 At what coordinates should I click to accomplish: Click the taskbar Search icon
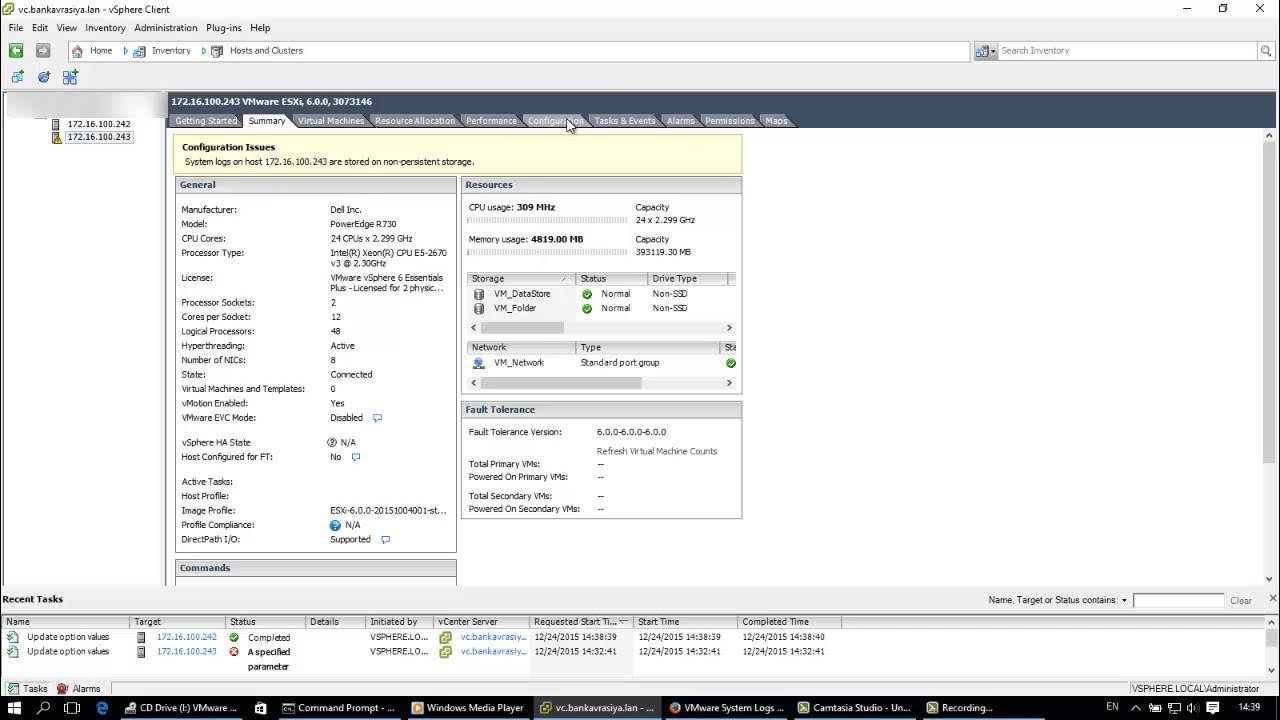tap(44, 708)
